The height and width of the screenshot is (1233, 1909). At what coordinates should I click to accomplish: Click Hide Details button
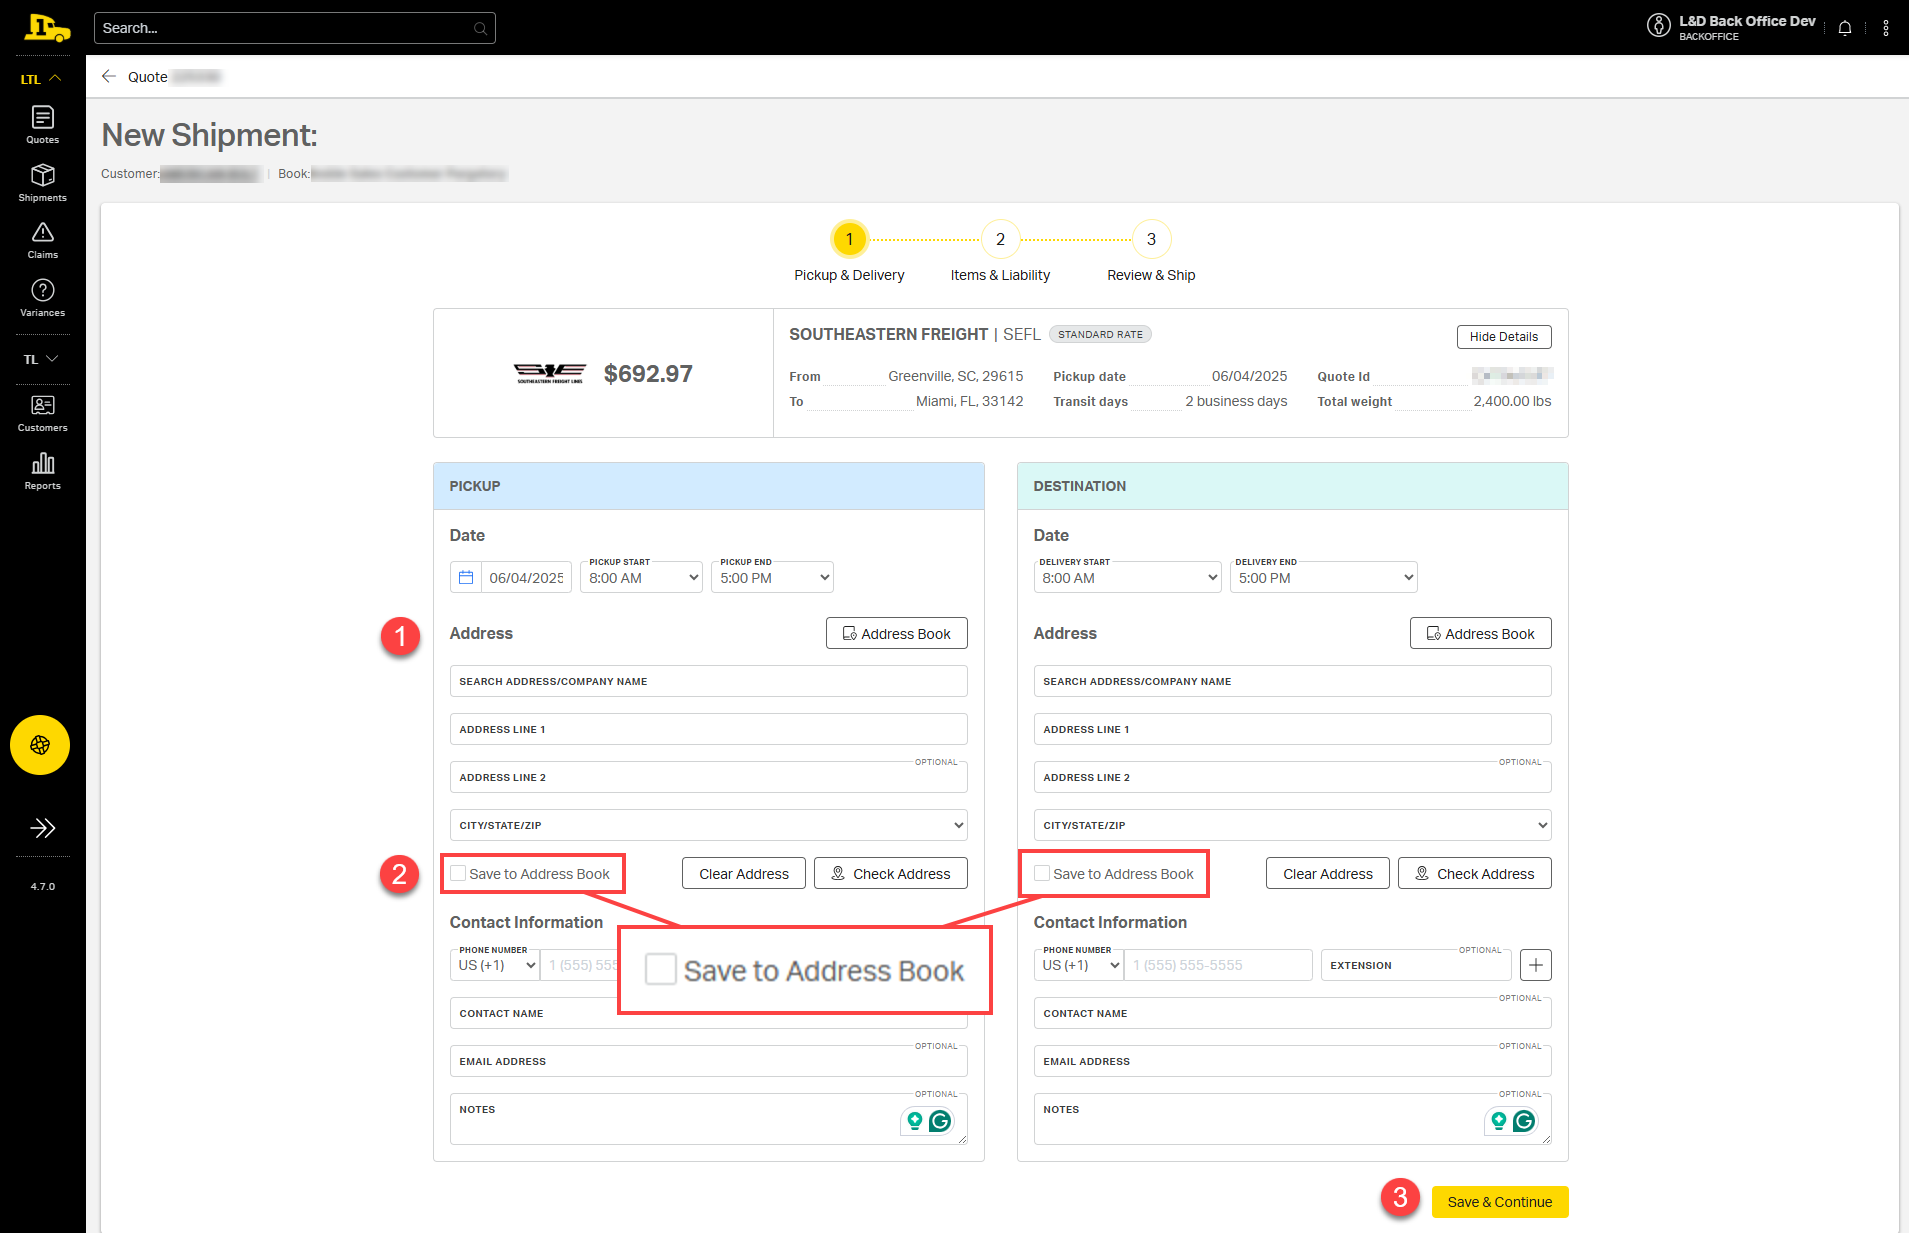tap(1503, 337)
